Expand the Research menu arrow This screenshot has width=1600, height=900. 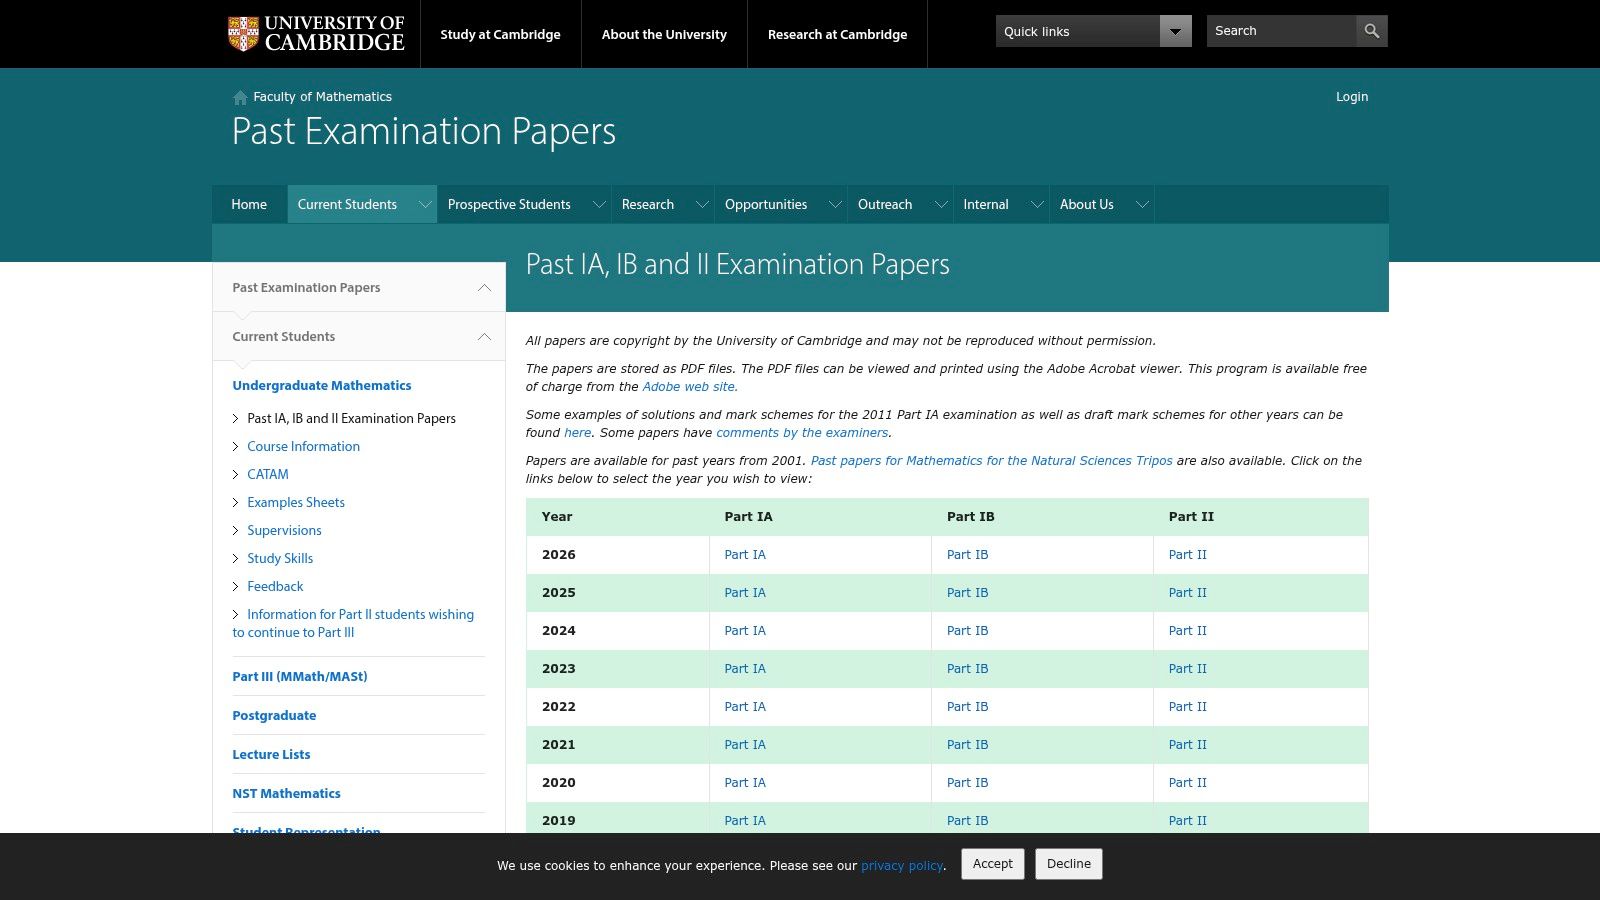pos(702,204)
